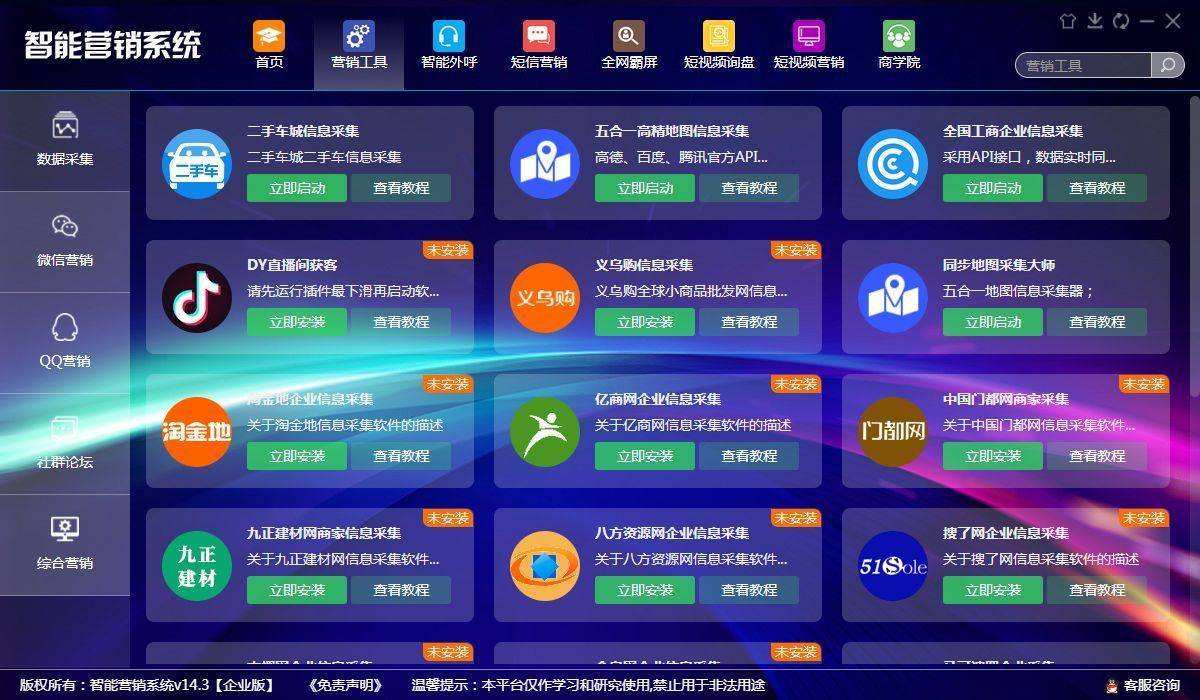Click the 九正建材 green icon
Screen dimensions: 1200x700
pyautogui.click(x=197, y=566)
